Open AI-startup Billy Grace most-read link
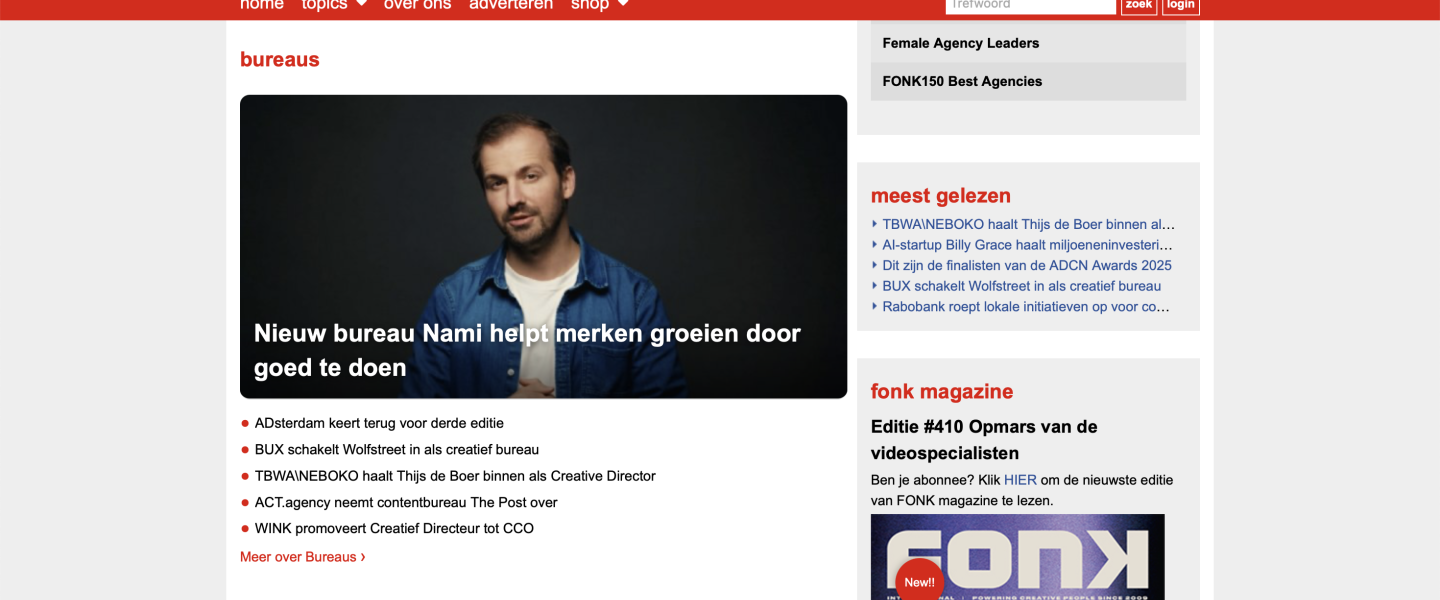The height and width of the screenshot is (600, 1440). click(1027, 245)
